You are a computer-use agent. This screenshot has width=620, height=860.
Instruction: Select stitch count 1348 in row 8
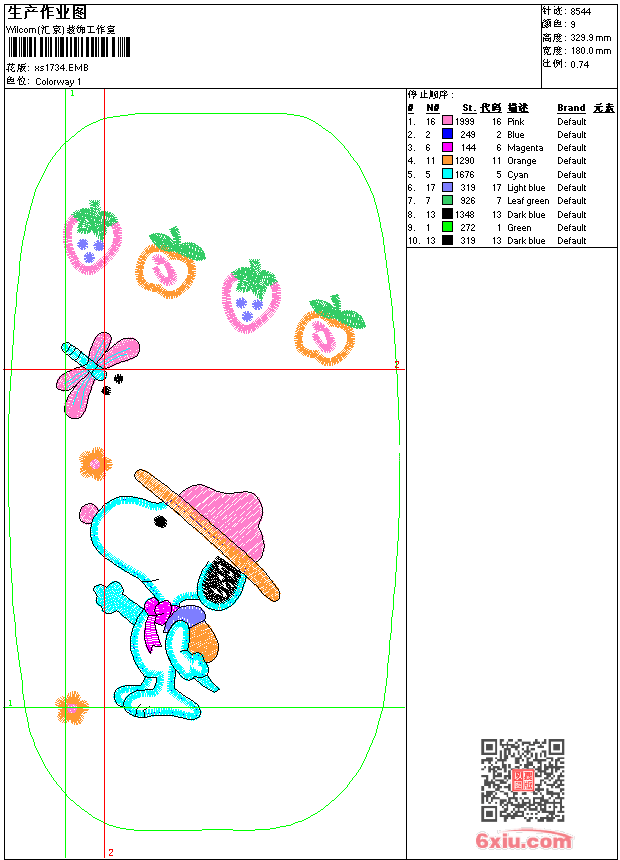coord(465,215)
